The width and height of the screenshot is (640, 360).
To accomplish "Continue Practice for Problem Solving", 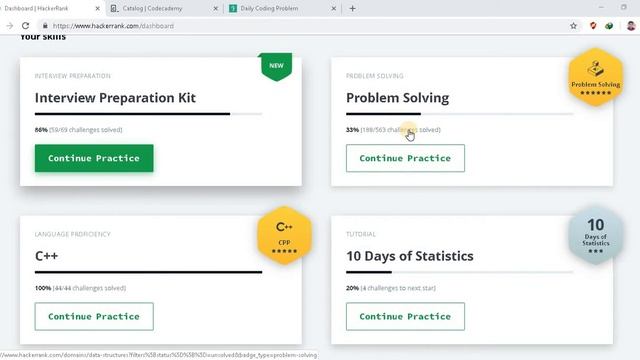I will pyautogui.click(x=405, y=158).
